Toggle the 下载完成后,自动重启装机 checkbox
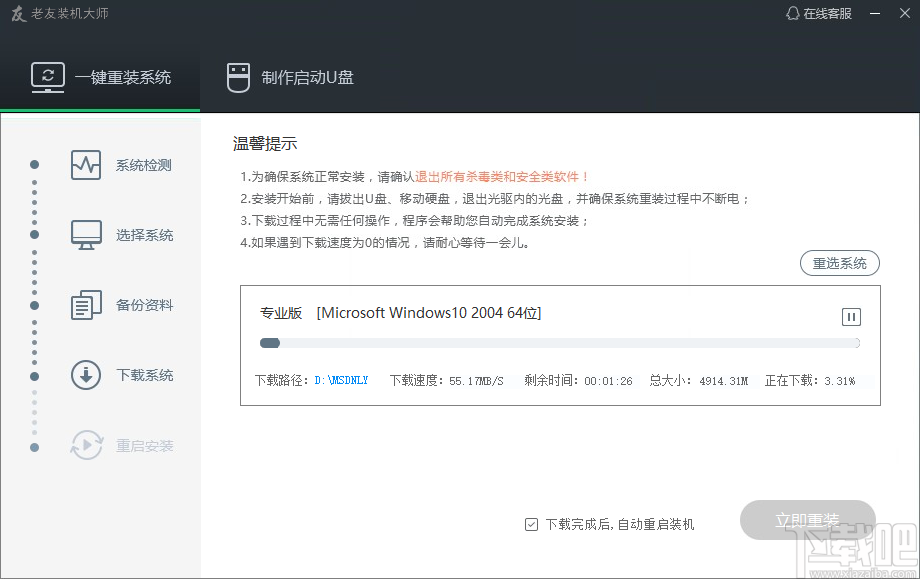920x579 pixels. click(531, 524)
